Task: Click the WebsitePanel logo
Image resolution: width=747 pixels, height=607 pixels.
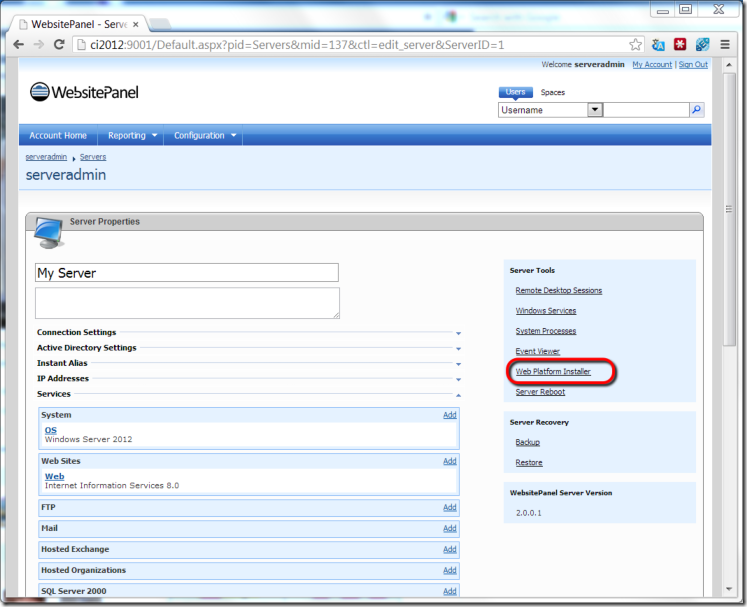Action: [84, 92]
